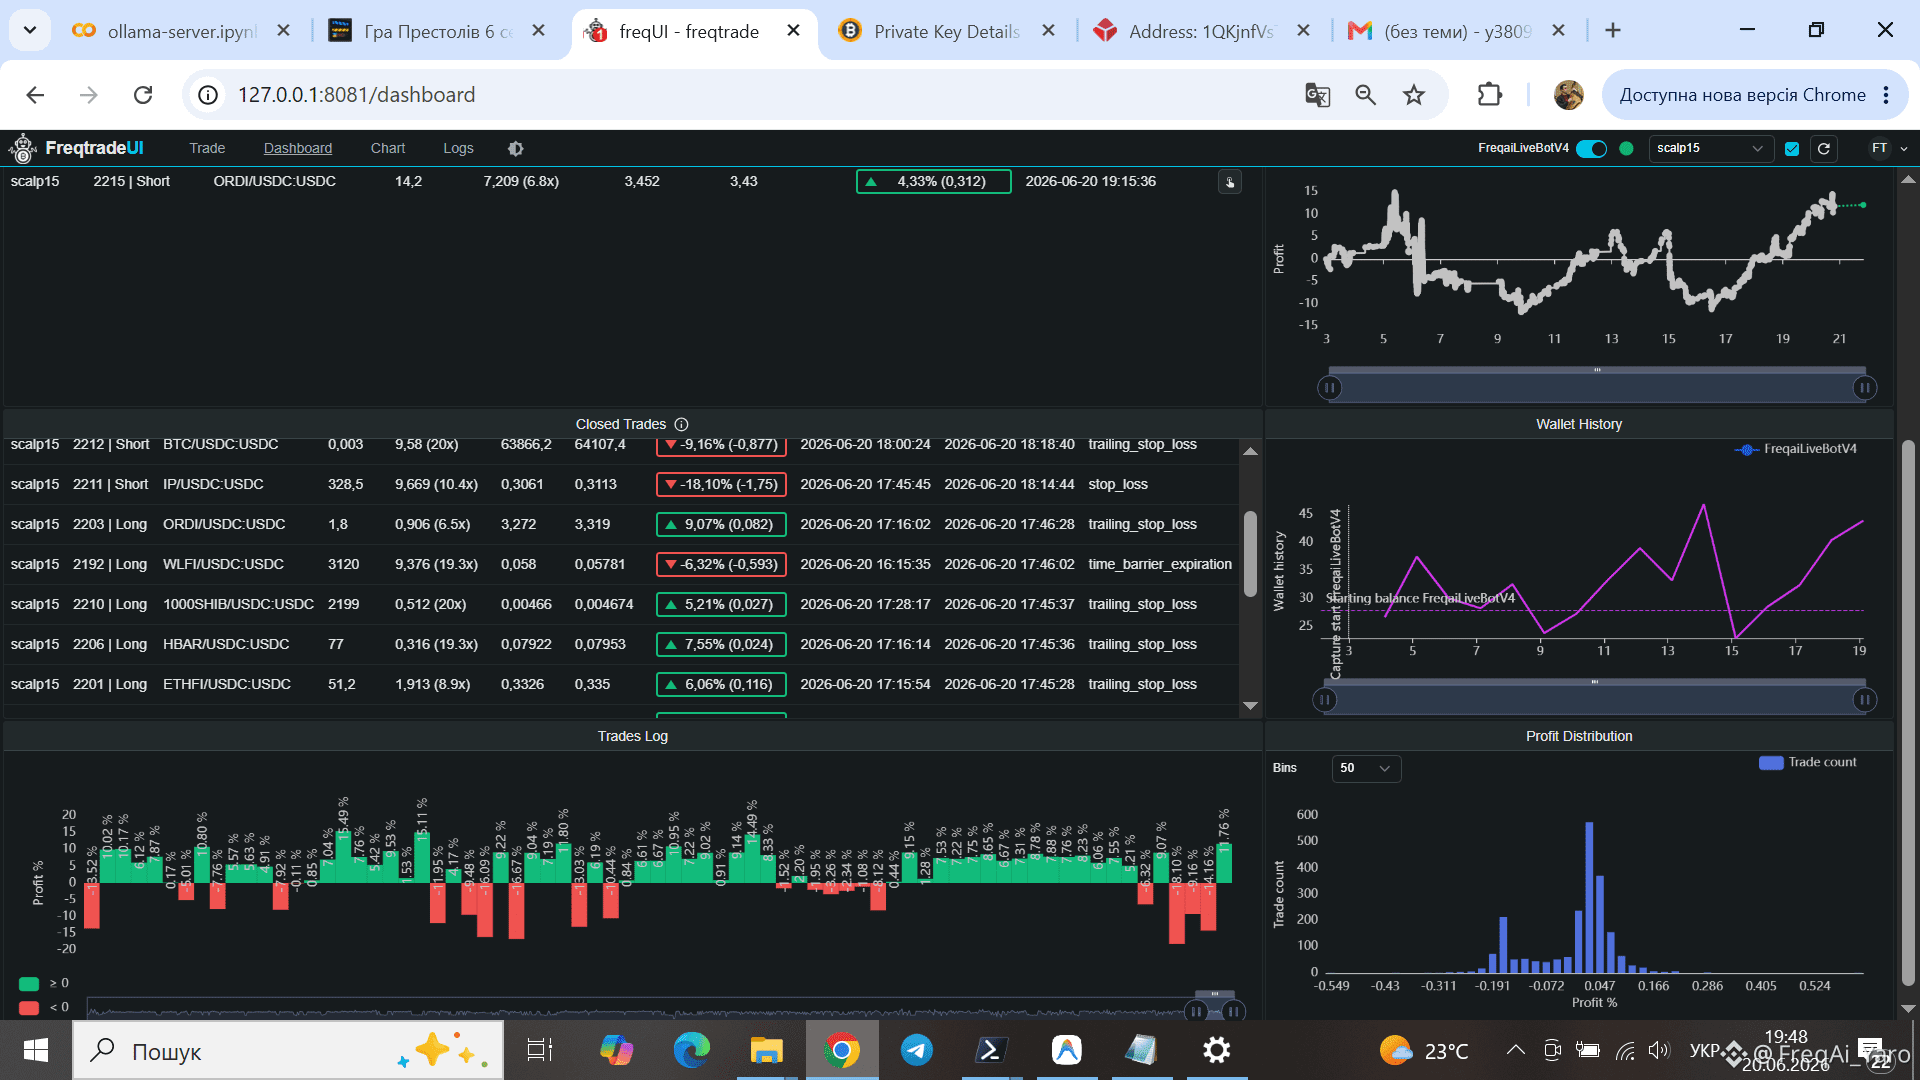Close the freqUI - freqtrade tab
This screenshot has height=1080, width=1920.
793,31
